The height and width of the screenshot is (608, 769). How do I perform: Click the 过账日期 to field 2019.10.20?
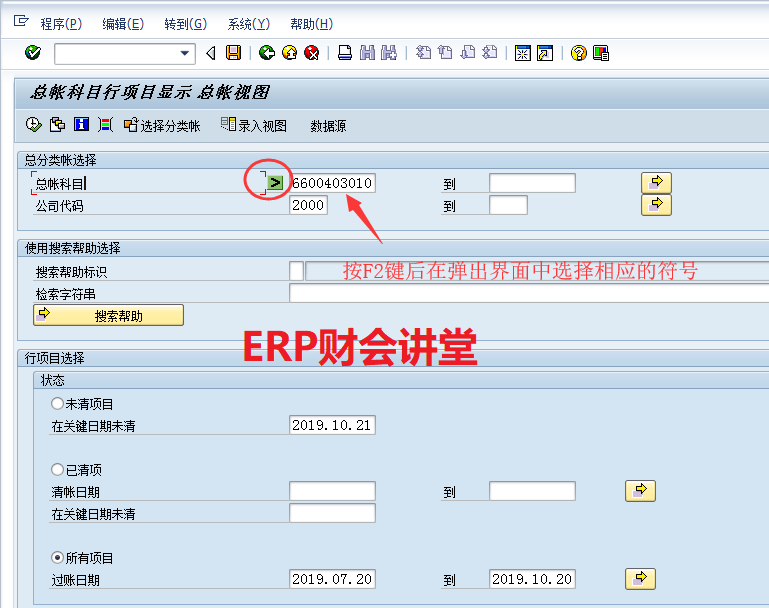tap(532, 579)
